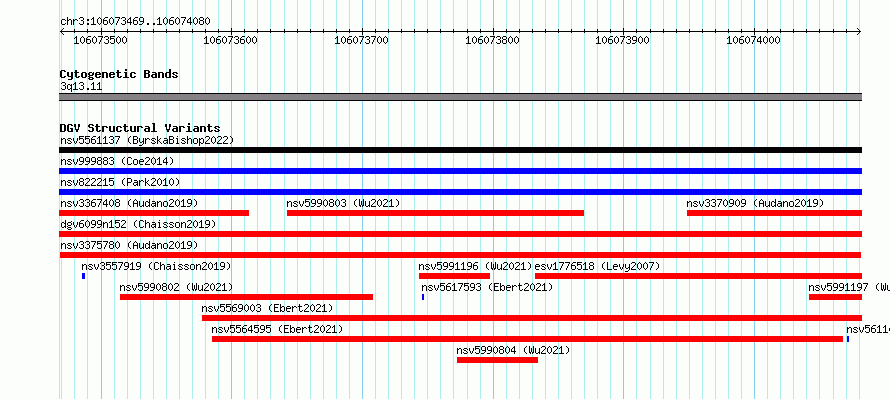This screenshot has height=399, width=890.
Task: Click the nsv5990804 (Wu2021) label
Action: click(x=514, y=350)
